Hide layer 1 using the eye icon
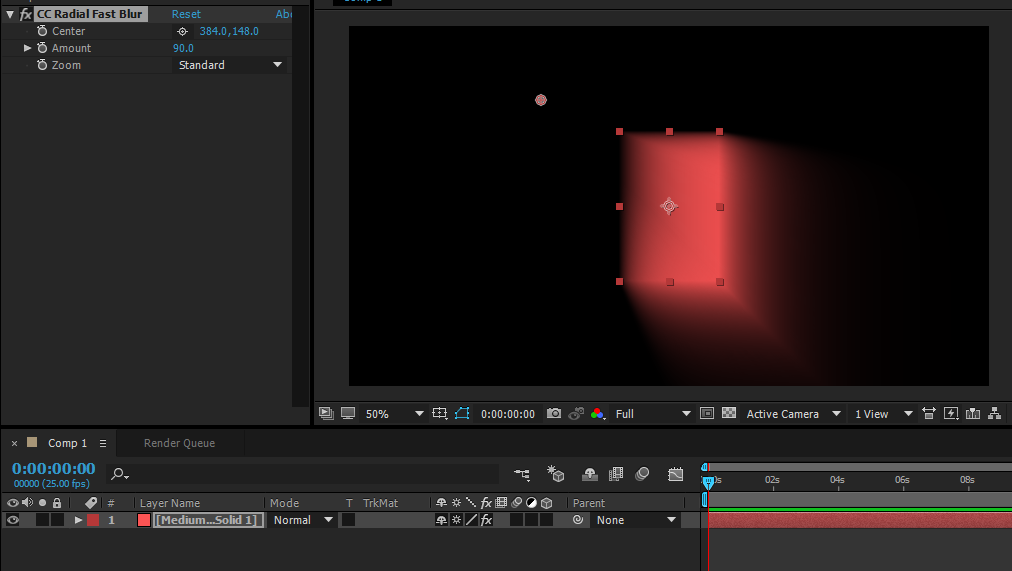 (x=13, y=520)
